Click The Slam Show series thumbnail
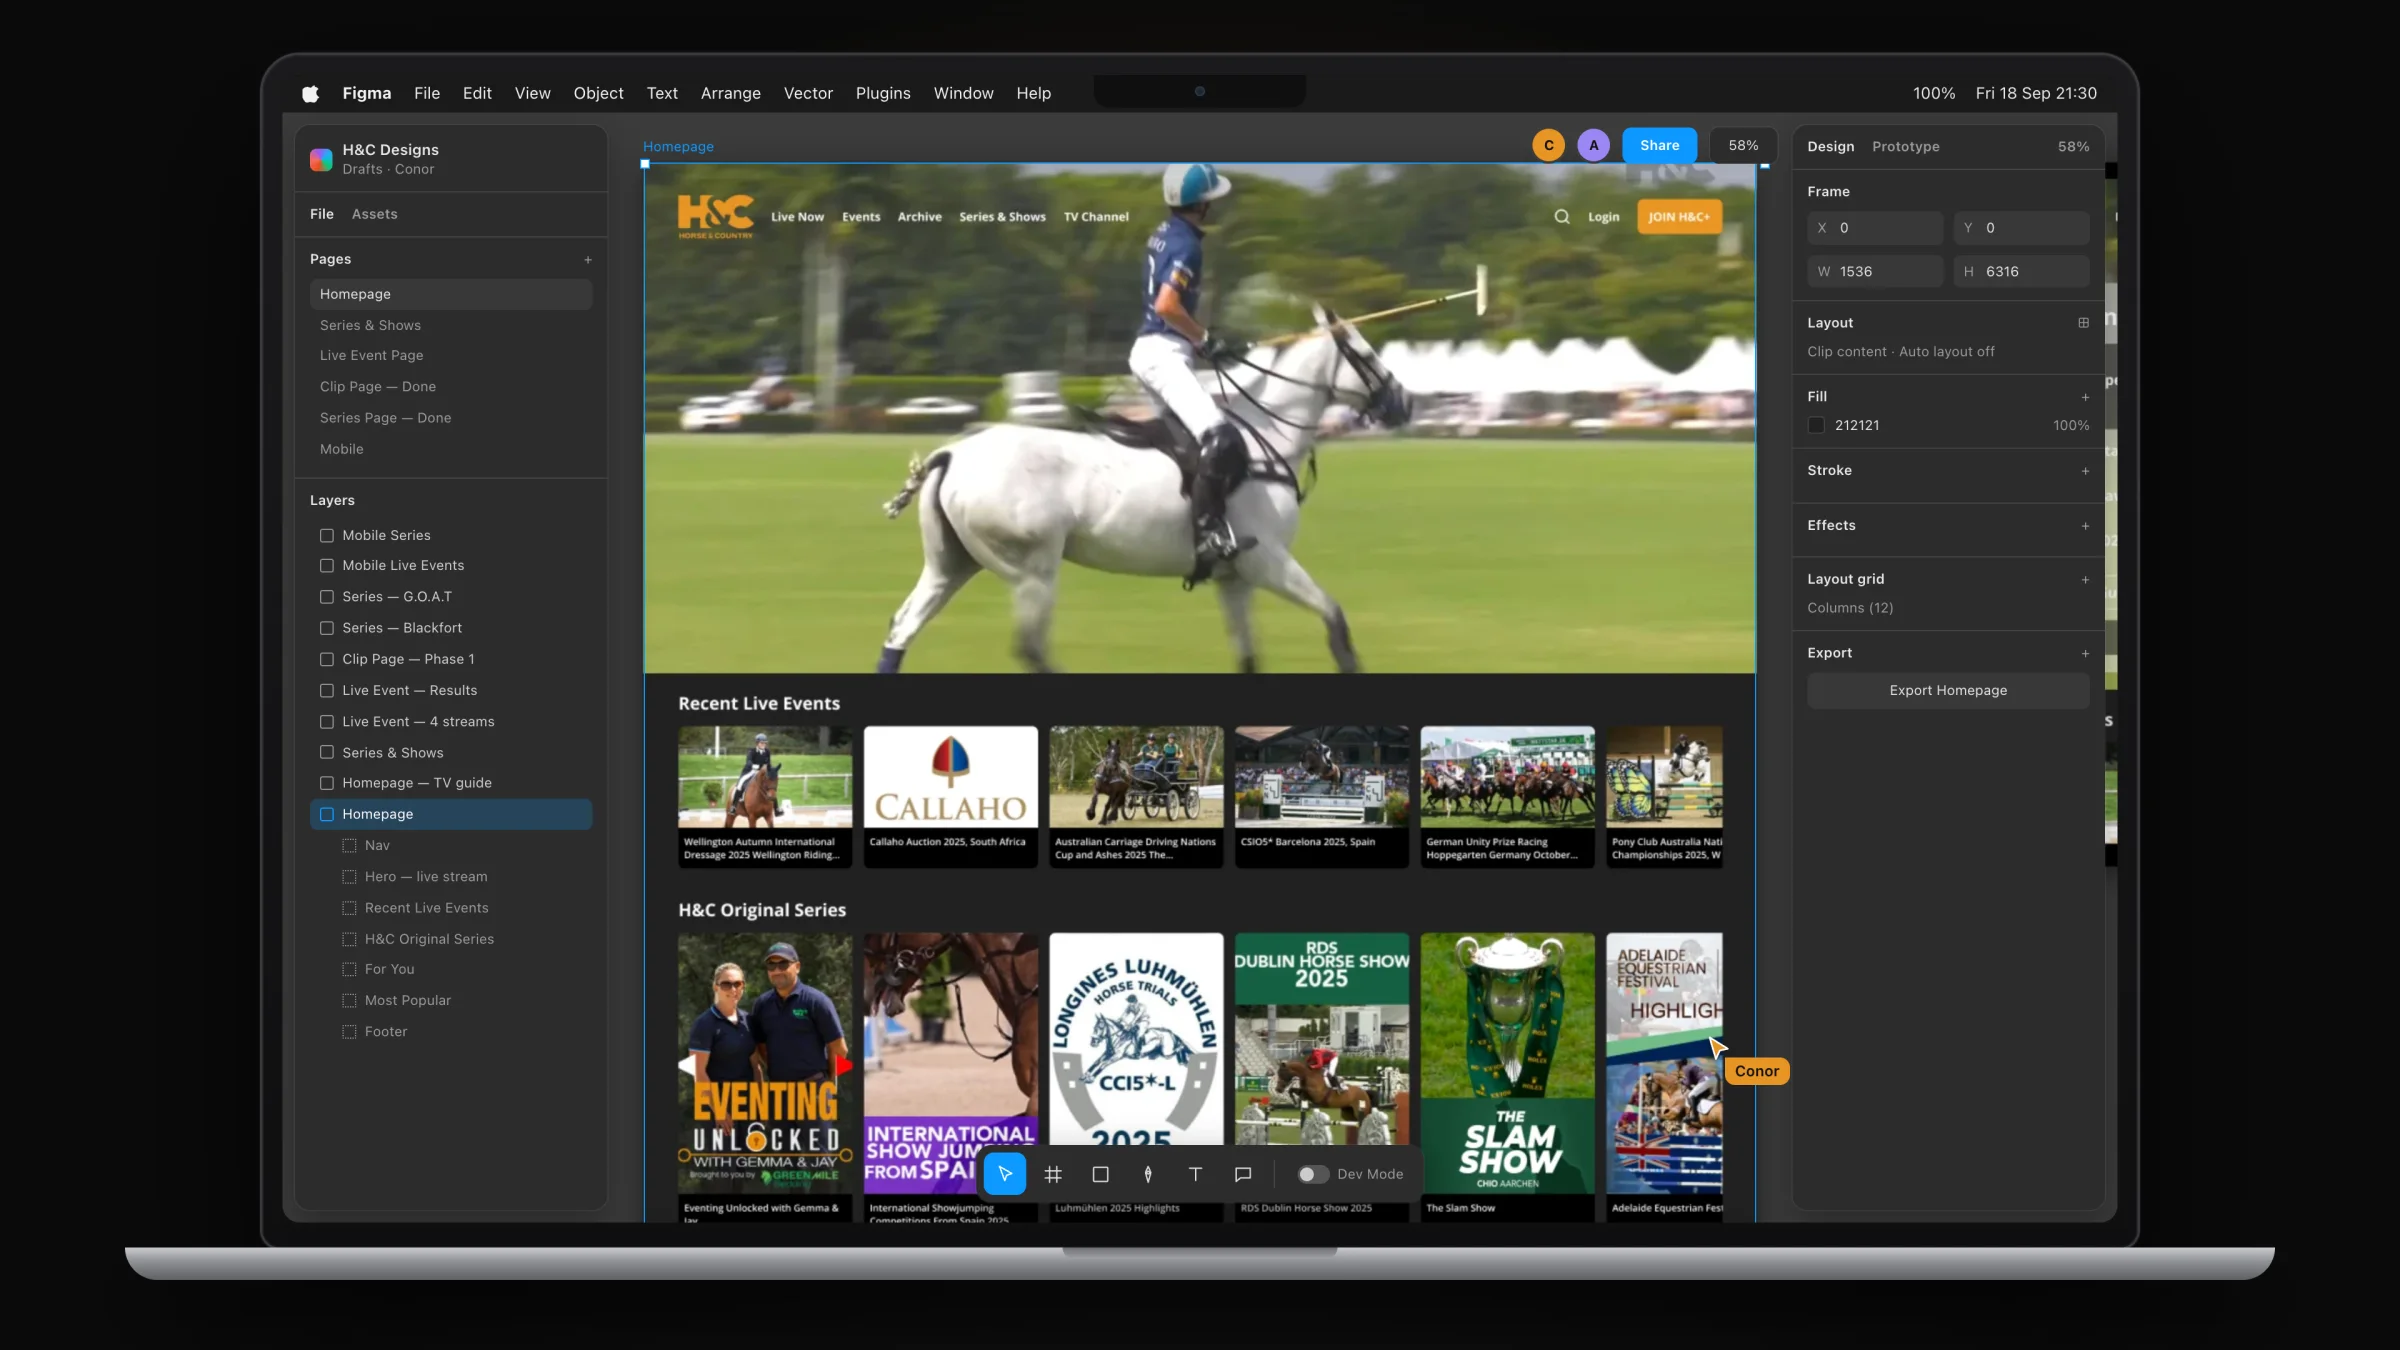Screen dimensions: 2400x1350 (1507, 1063)
